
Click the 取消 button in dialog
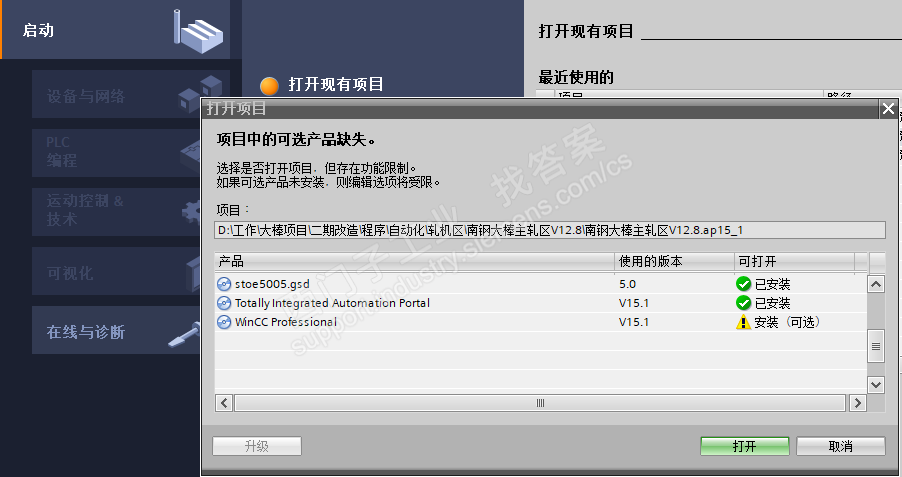tap(840, 446)
